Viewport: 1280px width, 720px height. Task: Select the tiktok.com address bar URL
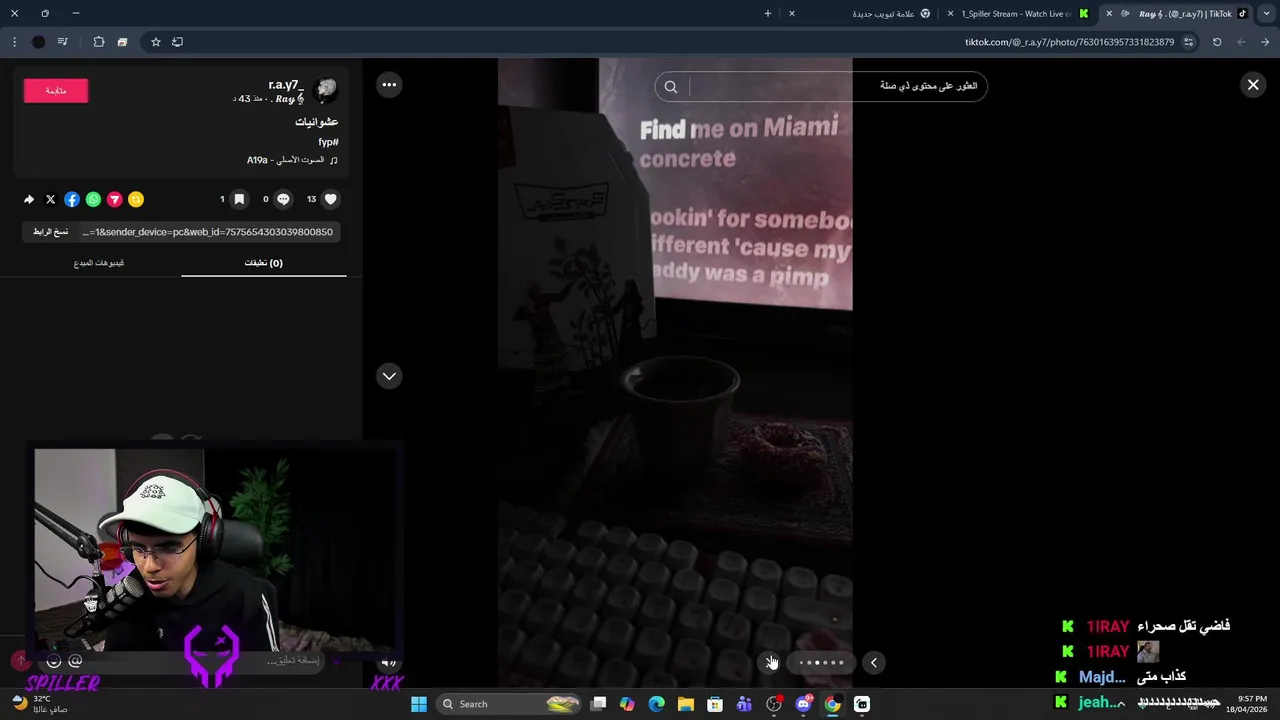1069,42
